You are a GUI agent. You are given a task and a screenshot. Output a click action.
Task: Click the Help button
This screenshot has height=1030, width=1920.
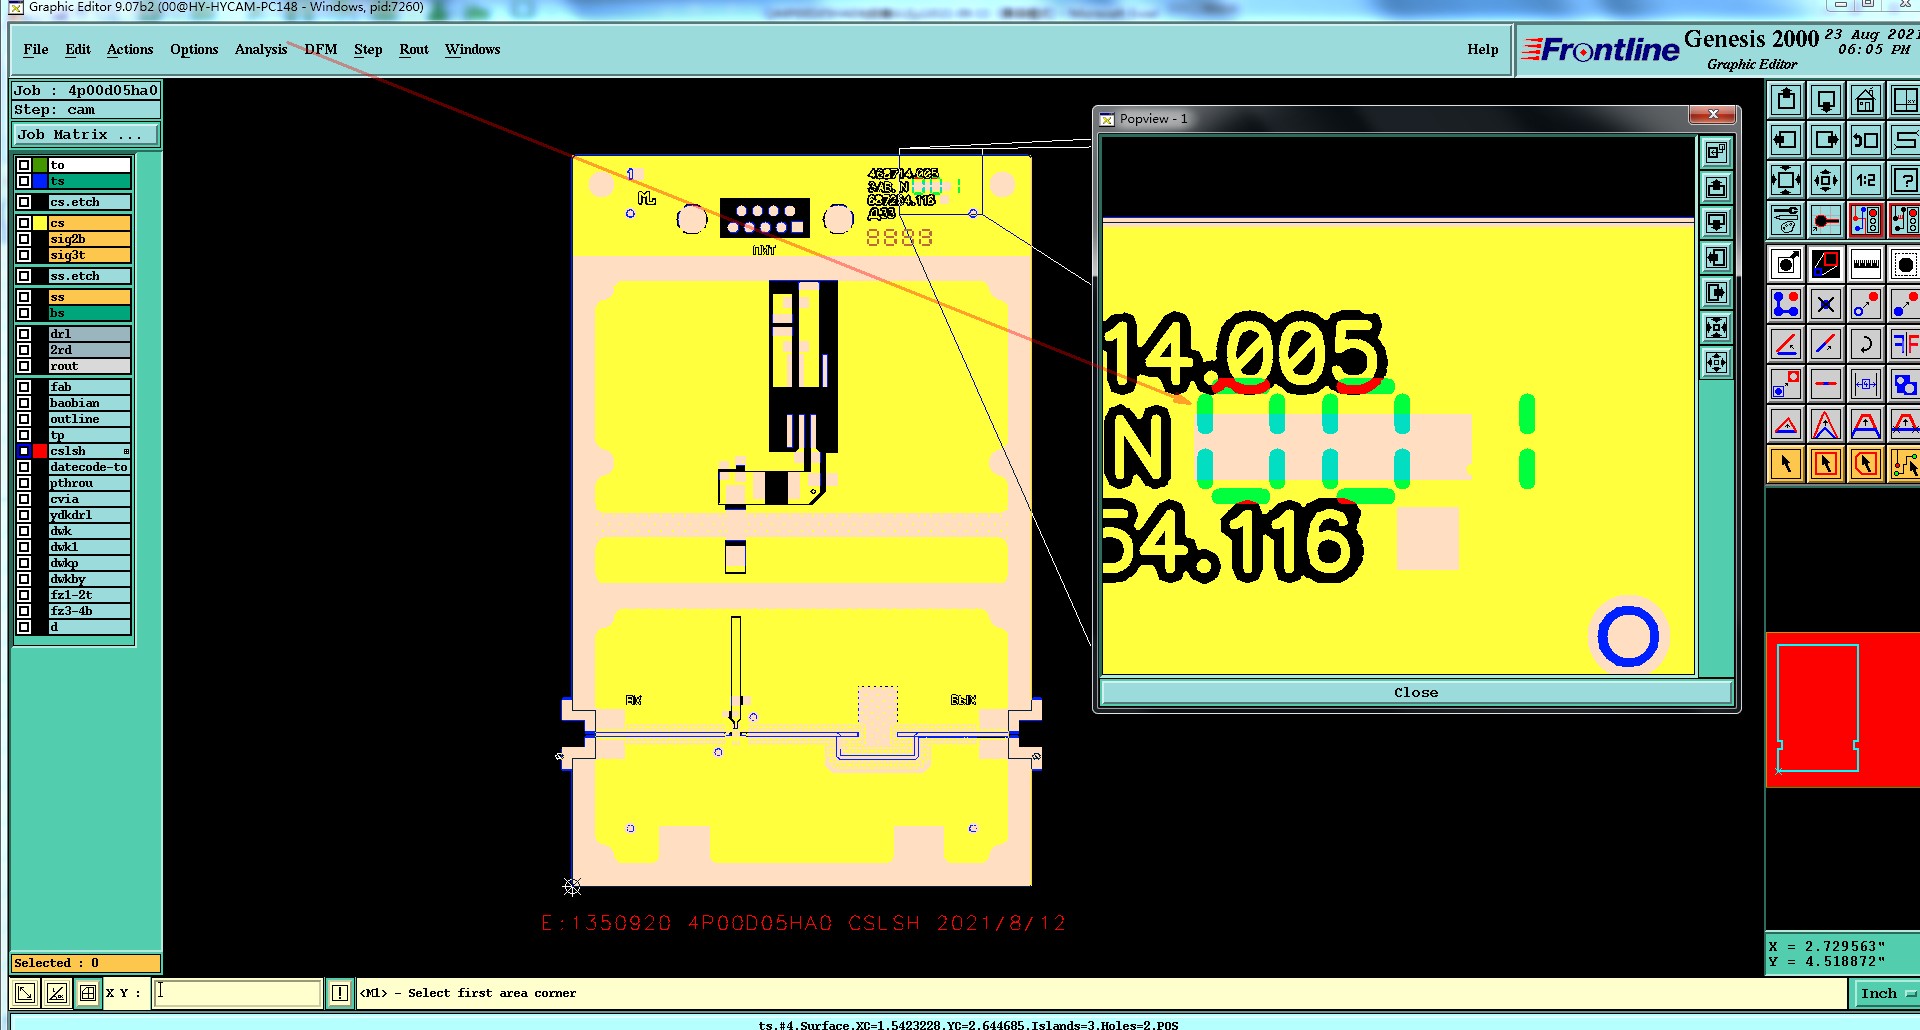1483,49
